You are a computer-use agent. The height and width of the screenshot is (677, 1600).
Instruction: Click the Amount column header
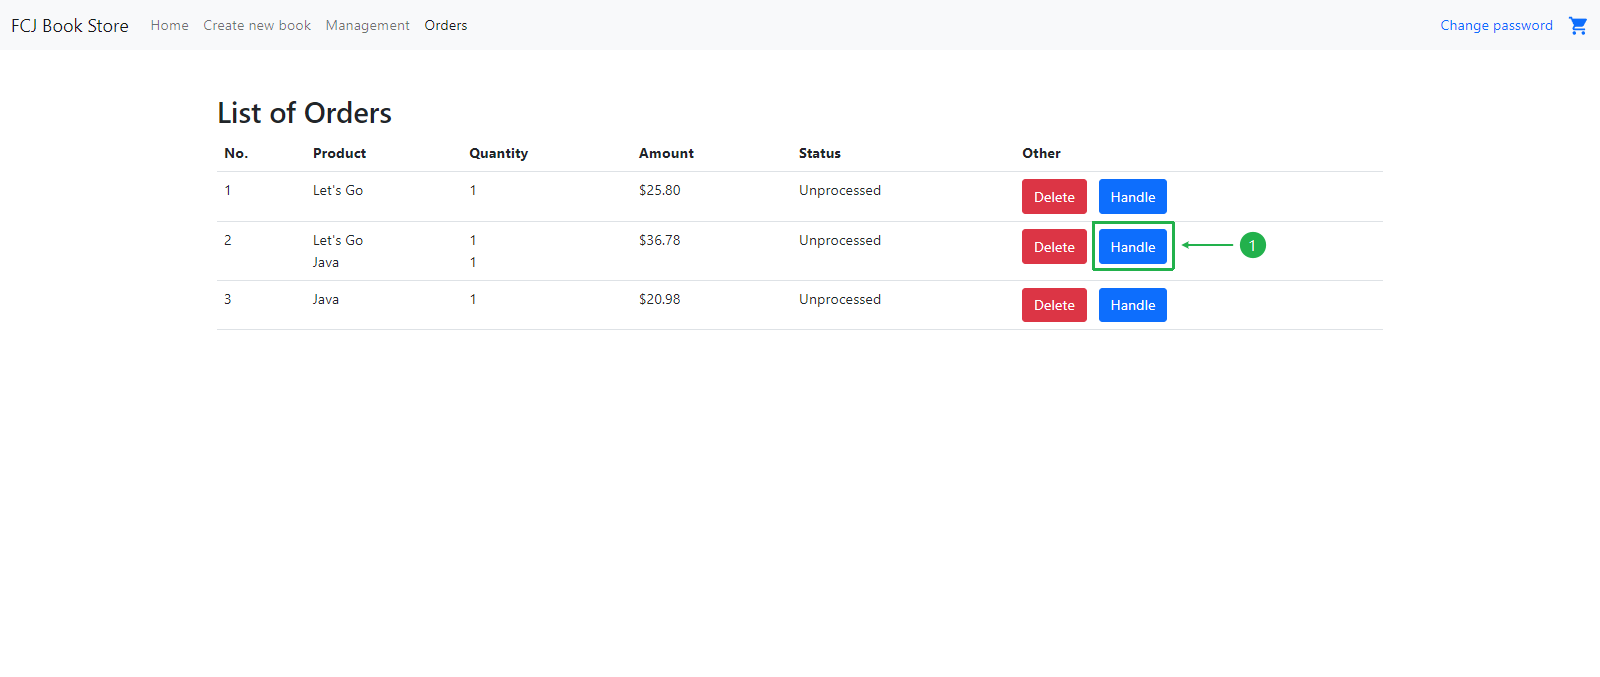click(x=666, y=153)
